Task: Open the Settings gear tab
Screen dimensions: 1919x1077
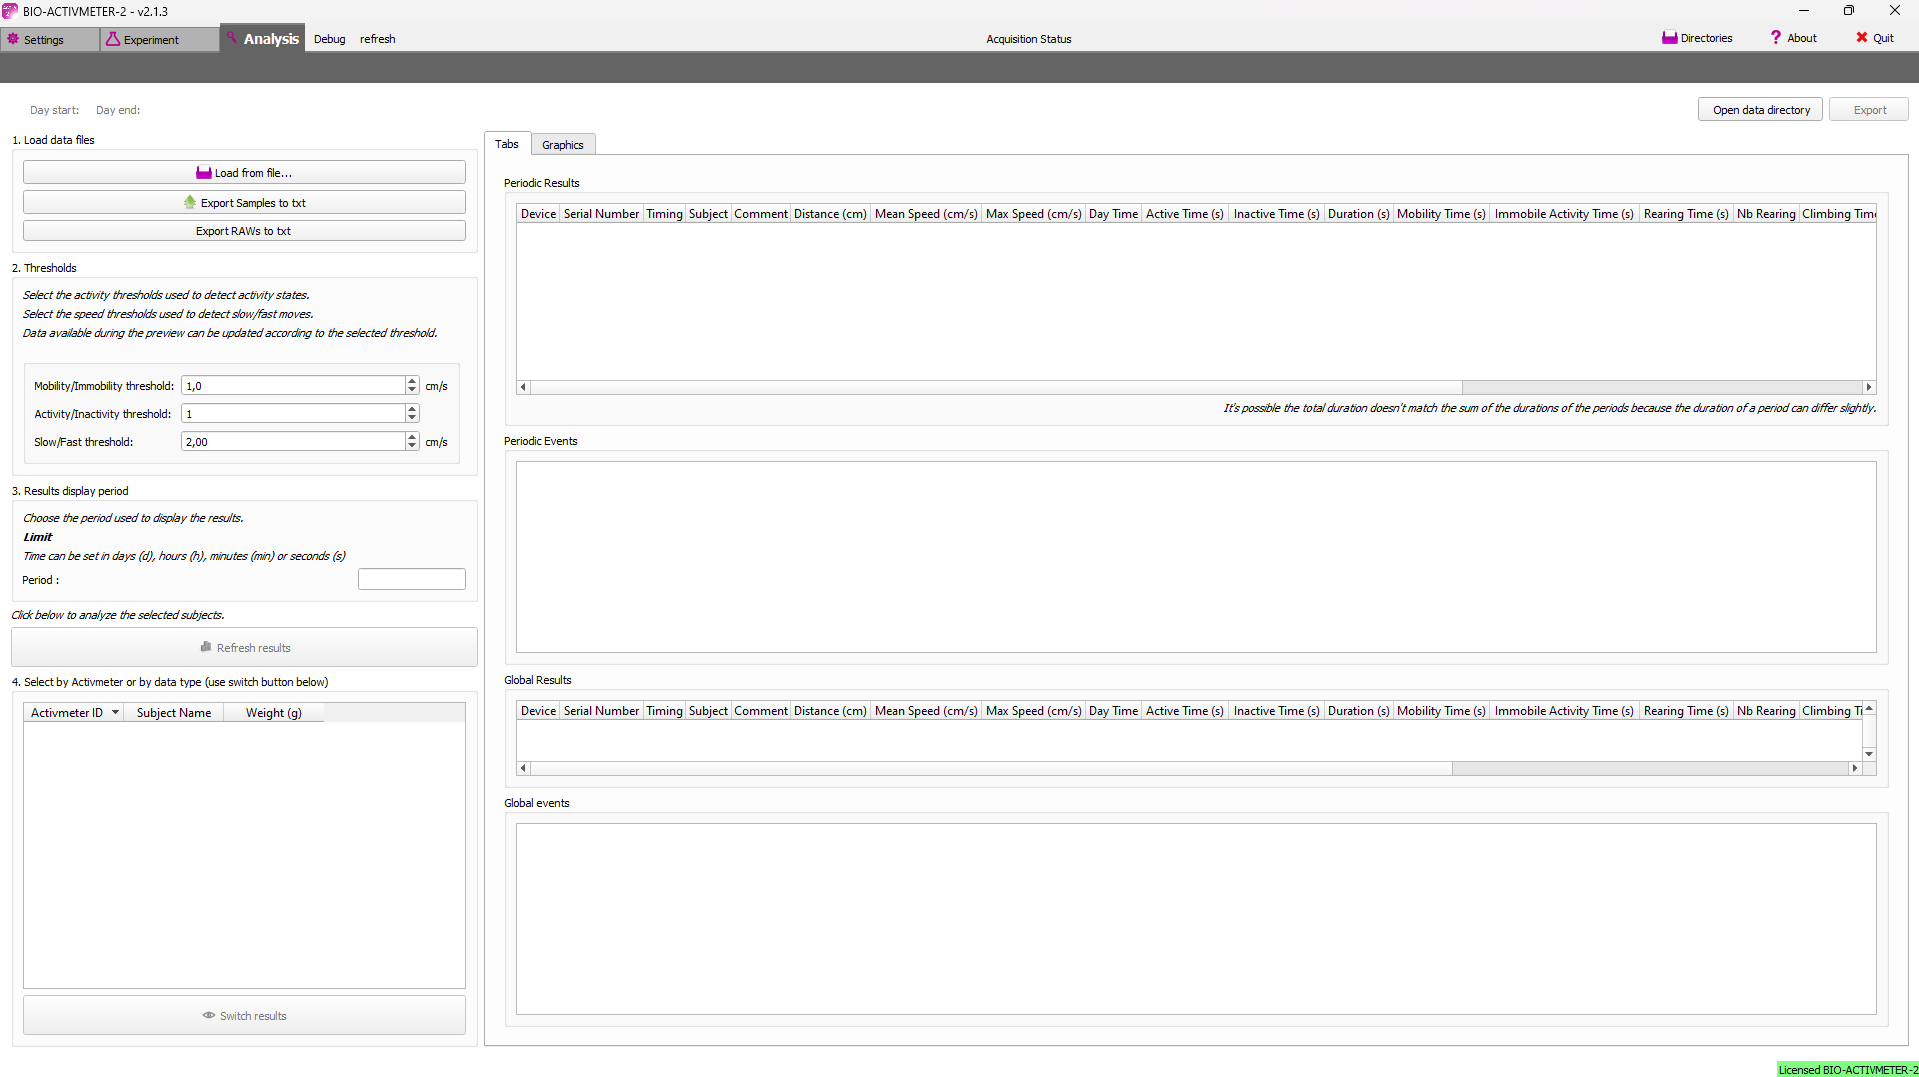Action: click(14, 39)
